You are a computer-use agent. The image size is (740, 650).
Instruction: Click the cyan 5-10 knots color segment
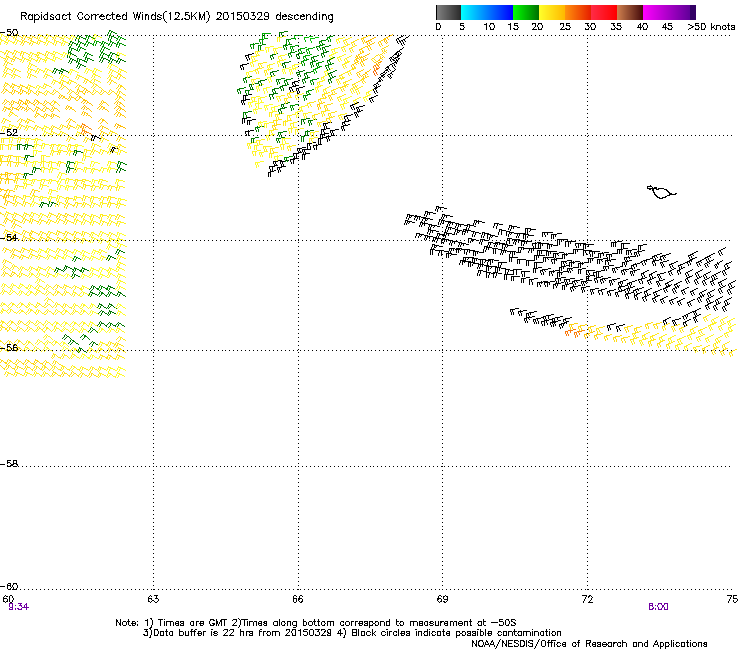coord(474,12)
